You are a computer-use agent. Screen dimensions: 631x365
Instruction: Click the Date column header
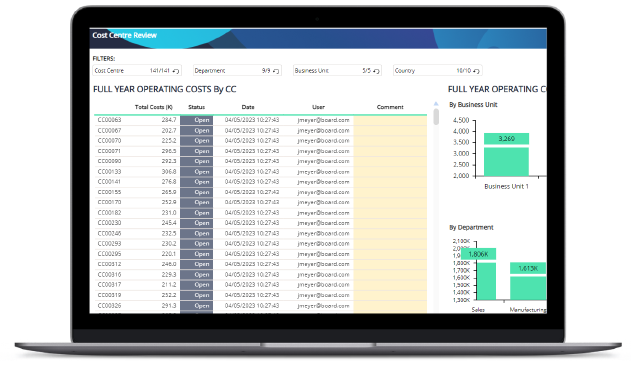point(248,107)
